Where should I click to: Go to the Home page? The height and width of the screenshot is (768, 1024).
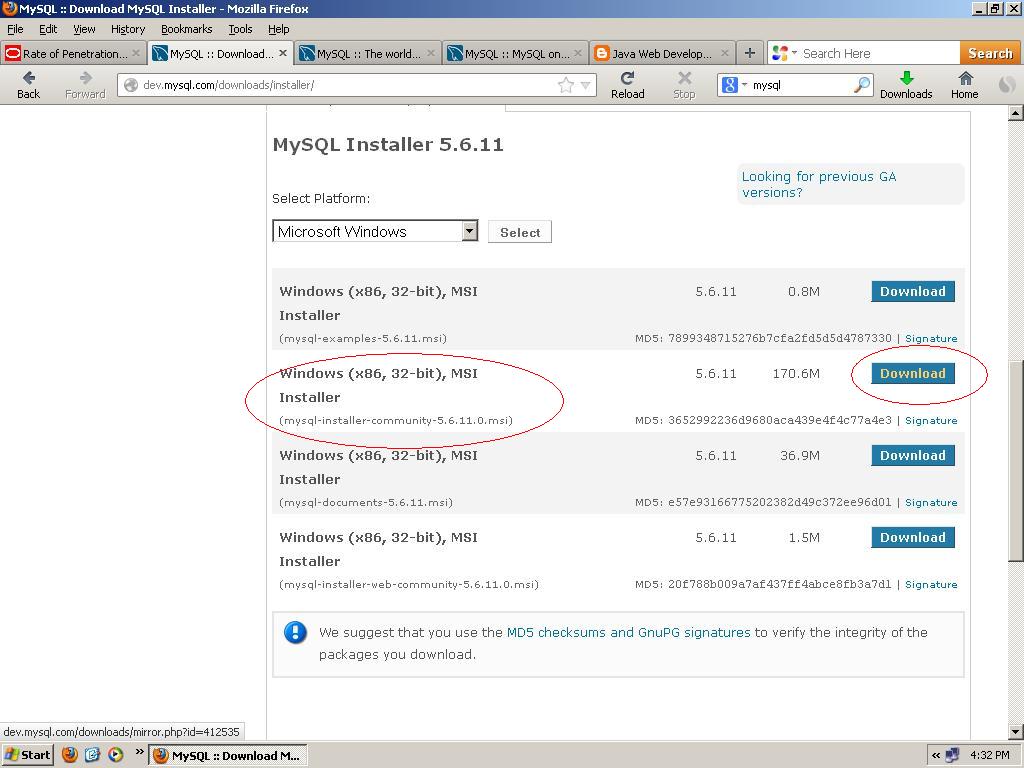(965, 85)
